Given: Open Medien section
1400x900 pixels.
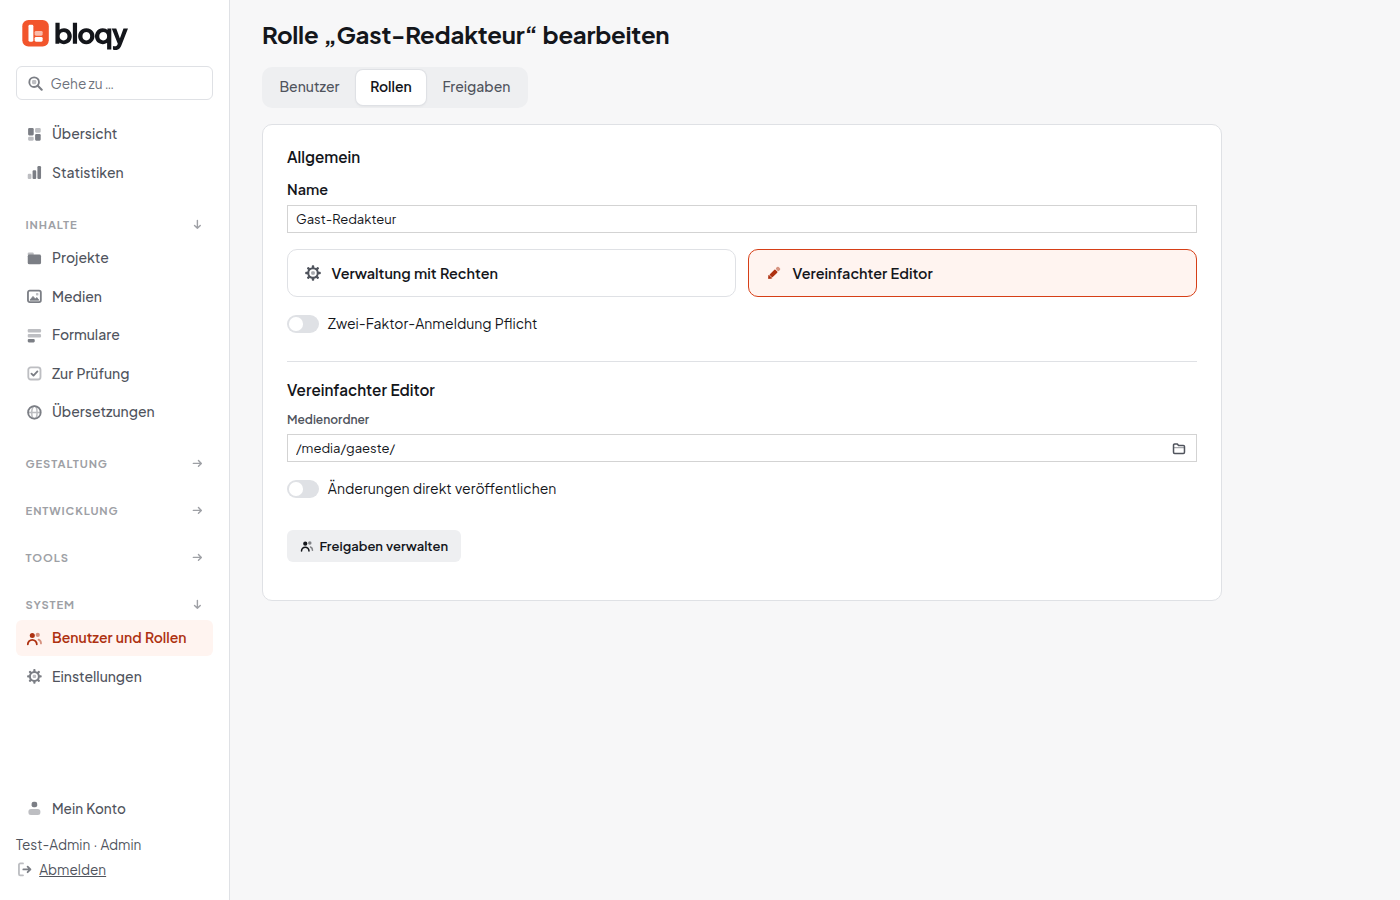Looking at the screenshot, I should click(114, 297).
